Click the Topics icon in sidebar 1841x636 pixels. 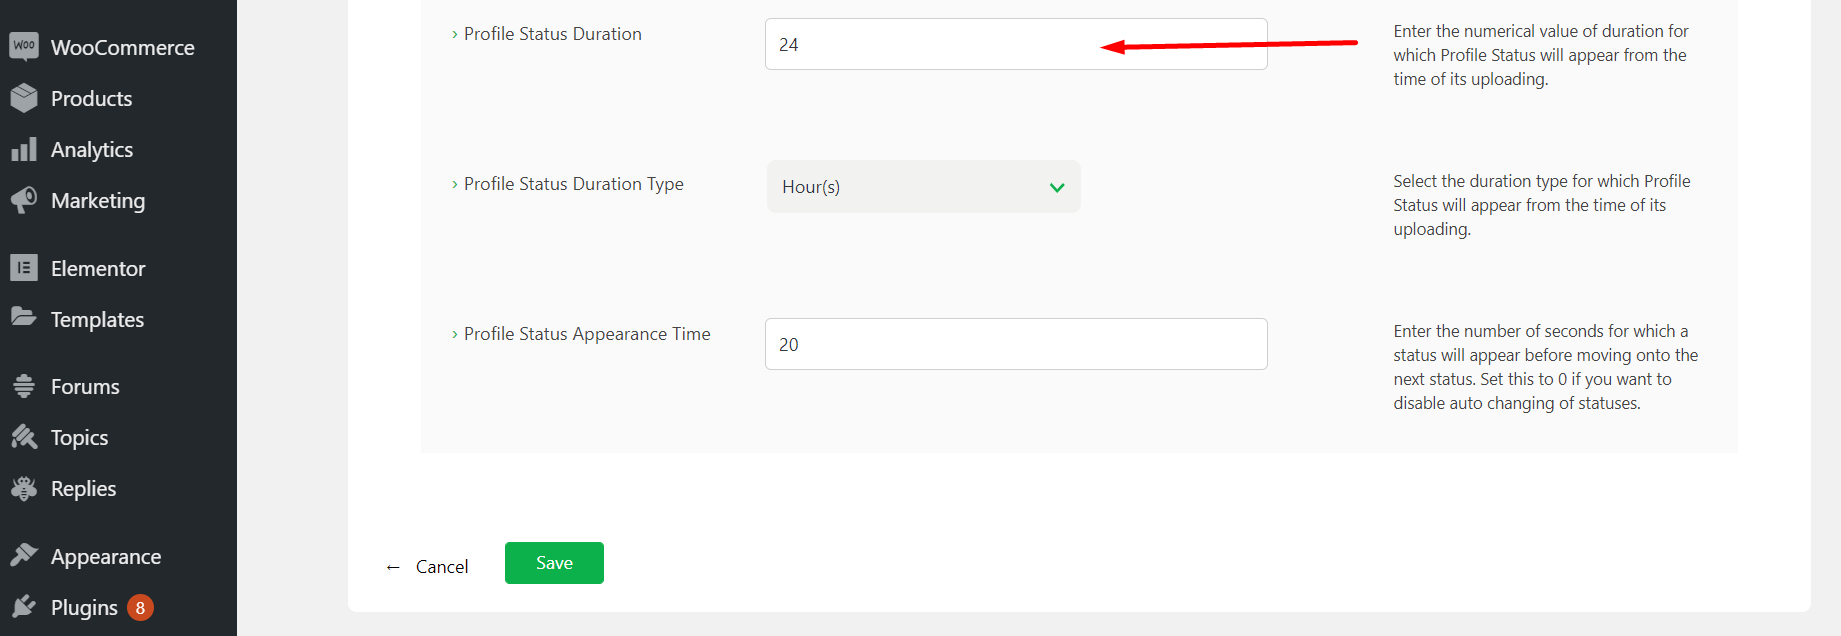click(24, 437)
